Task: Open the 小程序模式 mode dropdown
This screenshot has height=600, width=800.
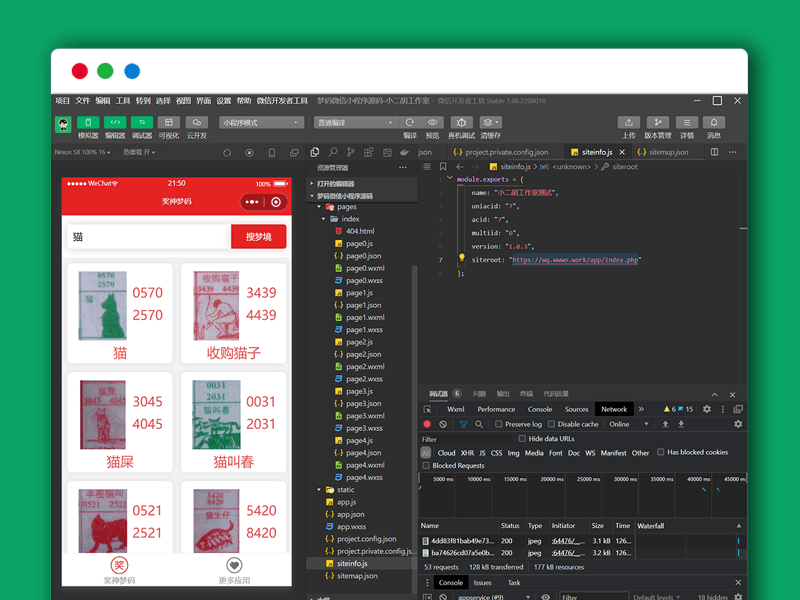Action: point(262,123)
